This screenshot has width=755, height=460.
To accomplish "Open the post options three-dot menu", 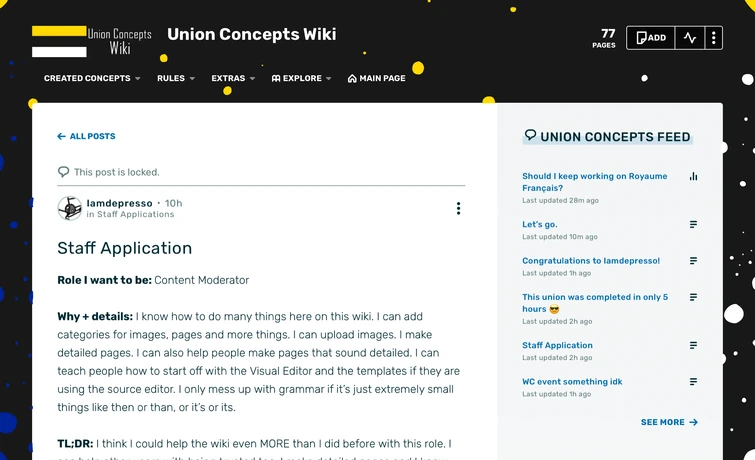I will 458,208.
